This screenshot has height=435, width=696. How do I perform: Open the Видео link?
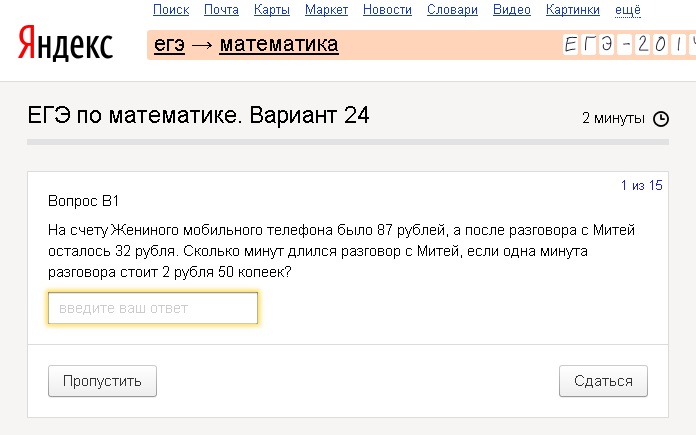[512, 10]
